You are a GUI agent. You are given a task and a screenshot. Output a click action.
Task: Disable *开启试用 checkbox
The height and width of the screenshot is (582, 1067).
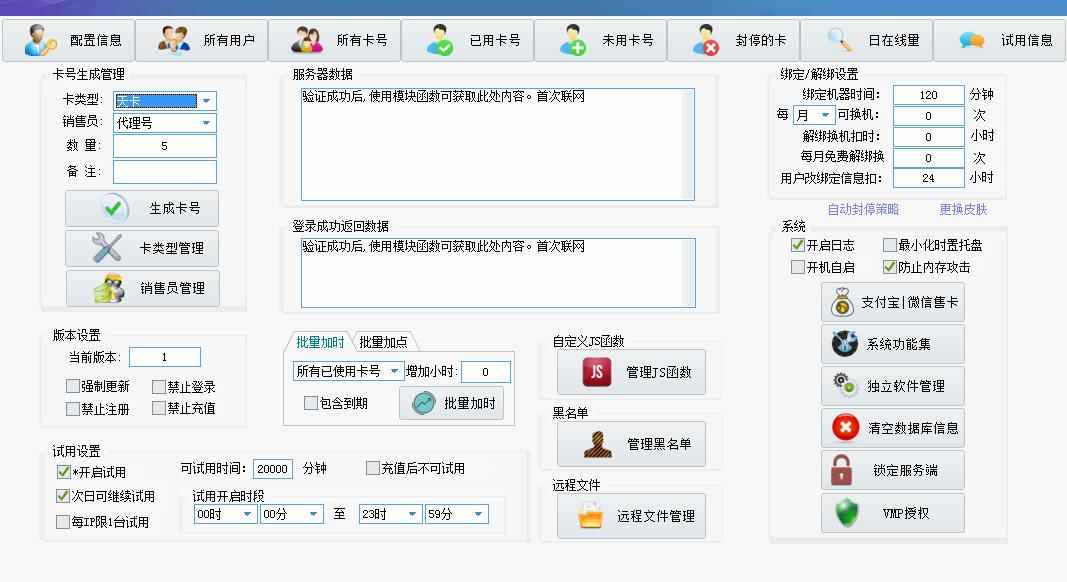pos(63,472)
